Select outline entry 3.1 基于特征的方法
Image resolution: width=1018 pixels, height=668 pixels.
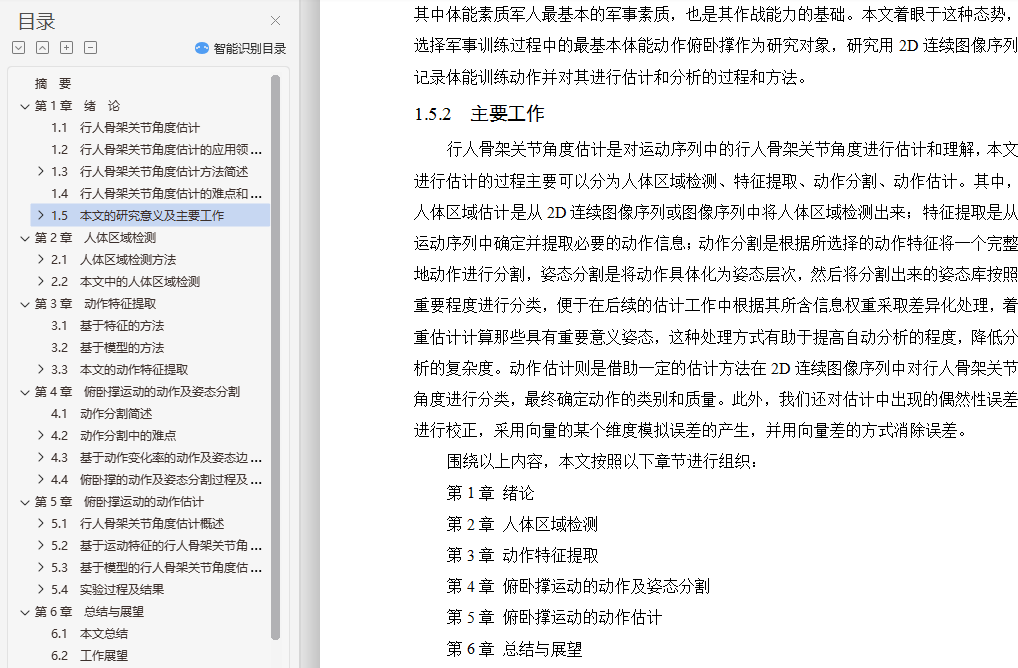[x=108, y=326]
